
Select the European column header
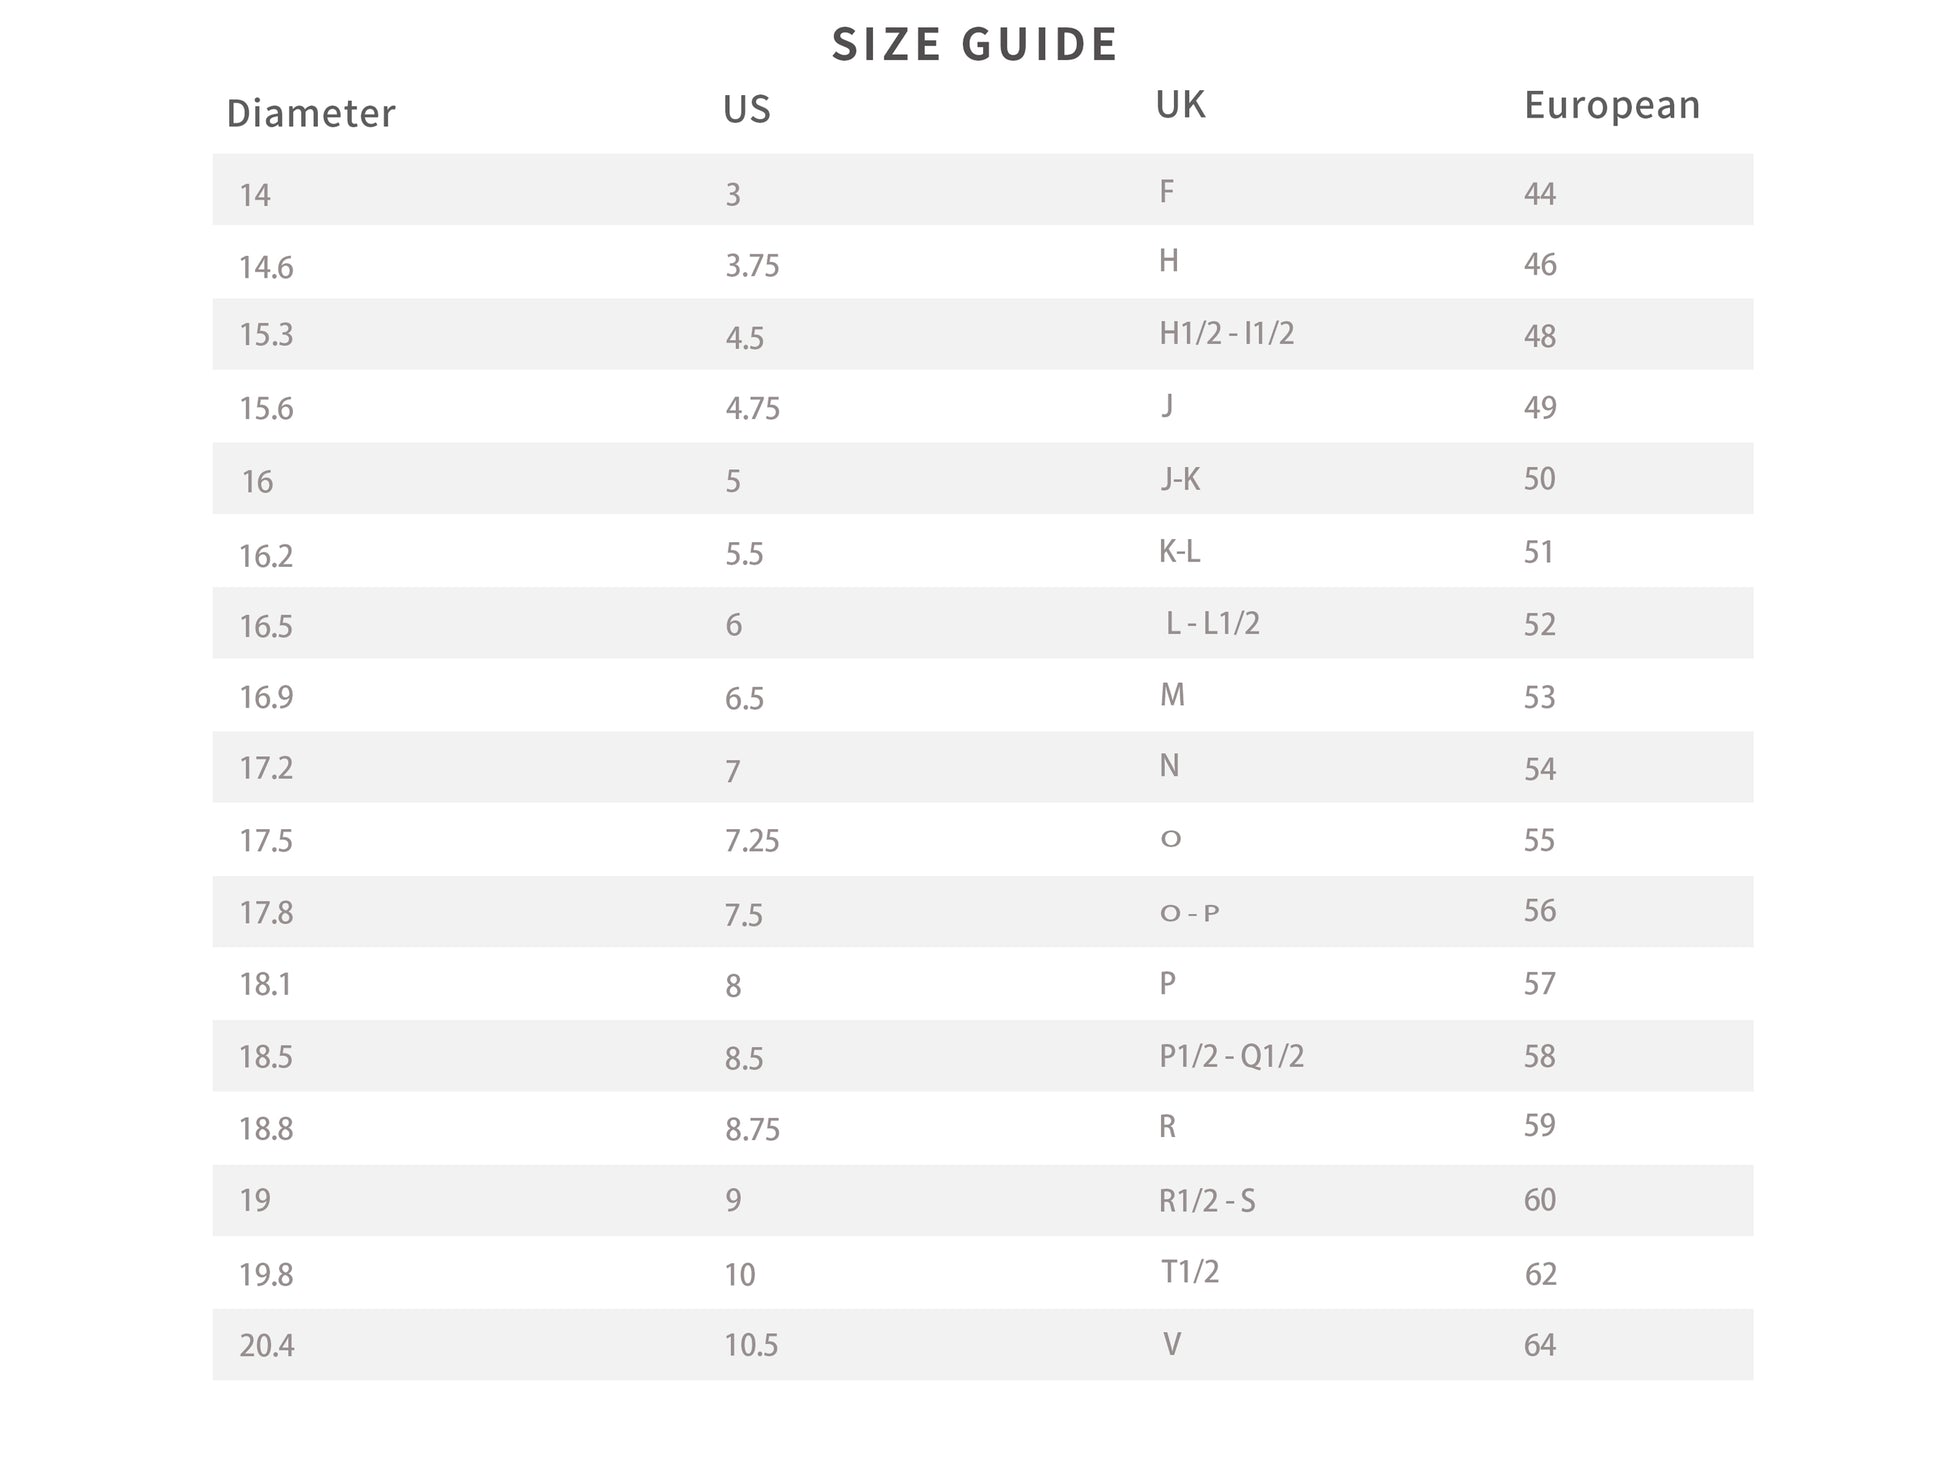(x=1611, y=106)
